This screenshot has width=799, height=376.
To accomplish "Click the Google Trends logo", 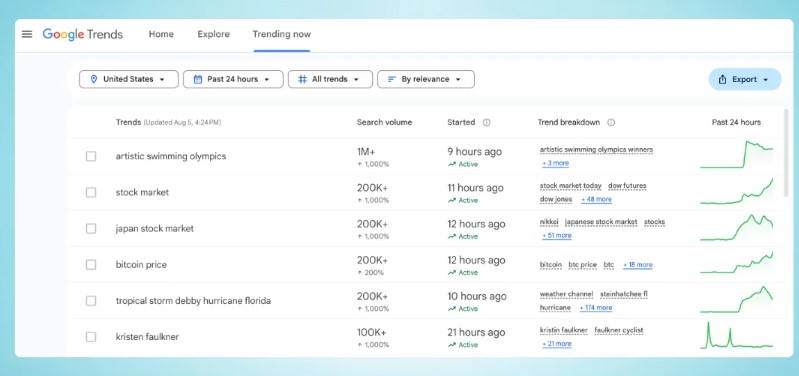I will [x=83, y=34].
